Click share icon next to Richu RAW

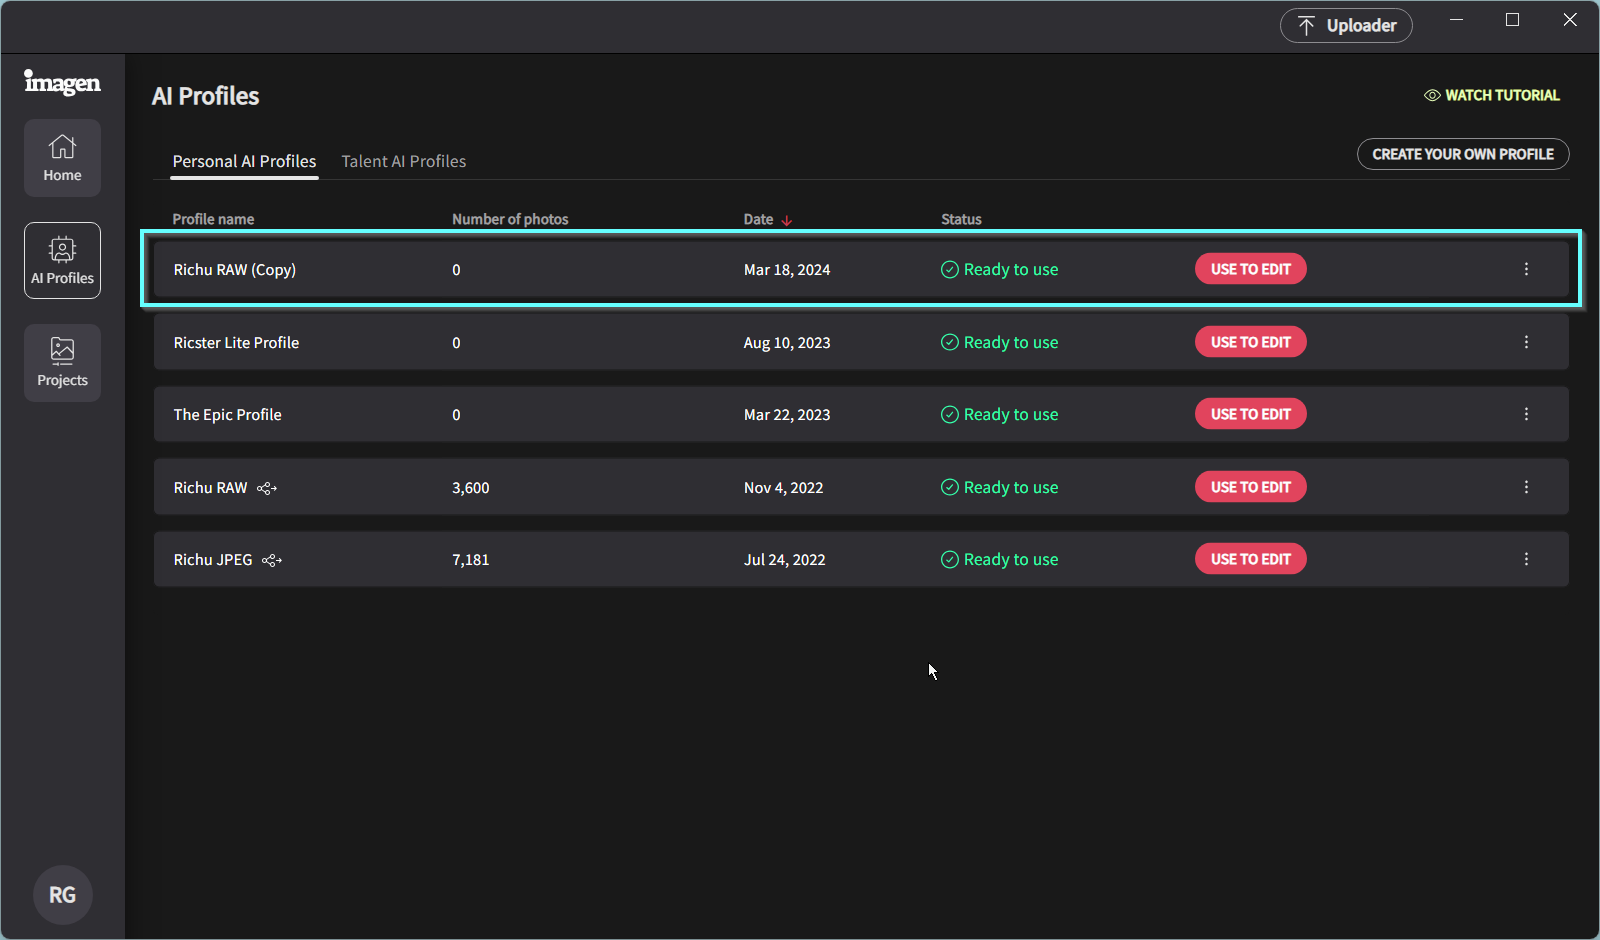[267, 488]
